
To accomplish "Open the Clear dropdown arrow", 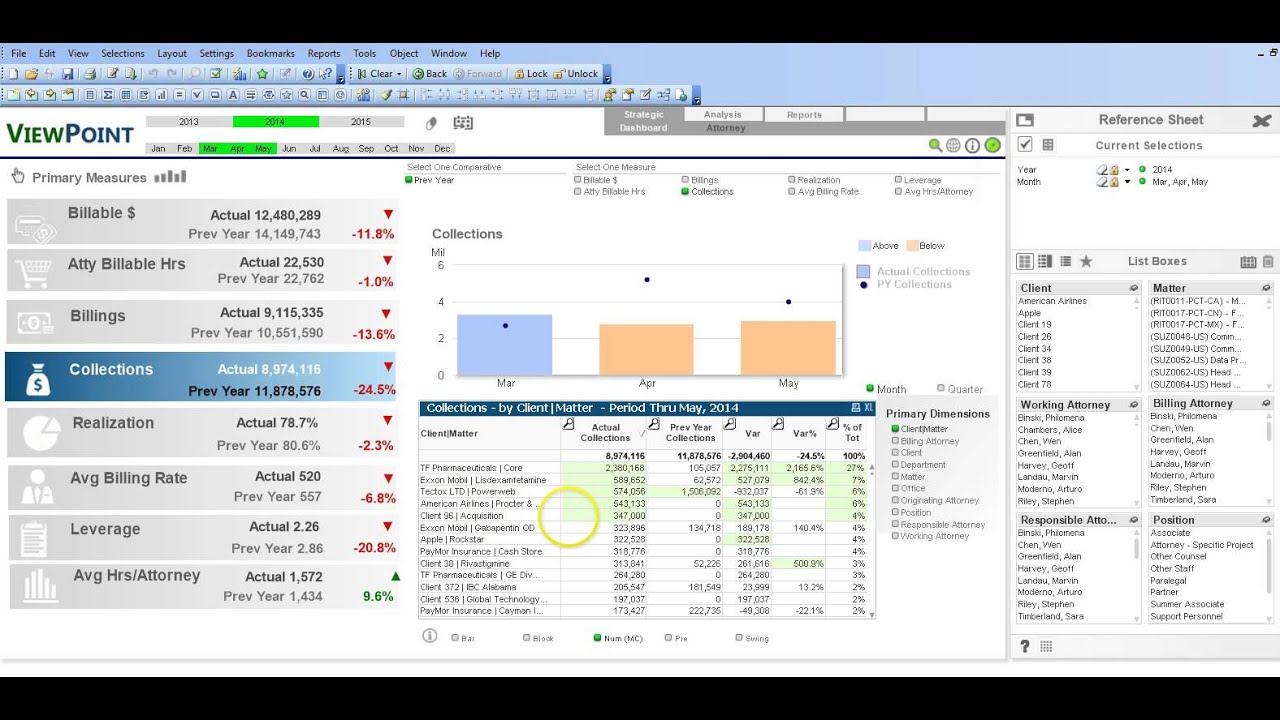I will click(x=399, y=74).
